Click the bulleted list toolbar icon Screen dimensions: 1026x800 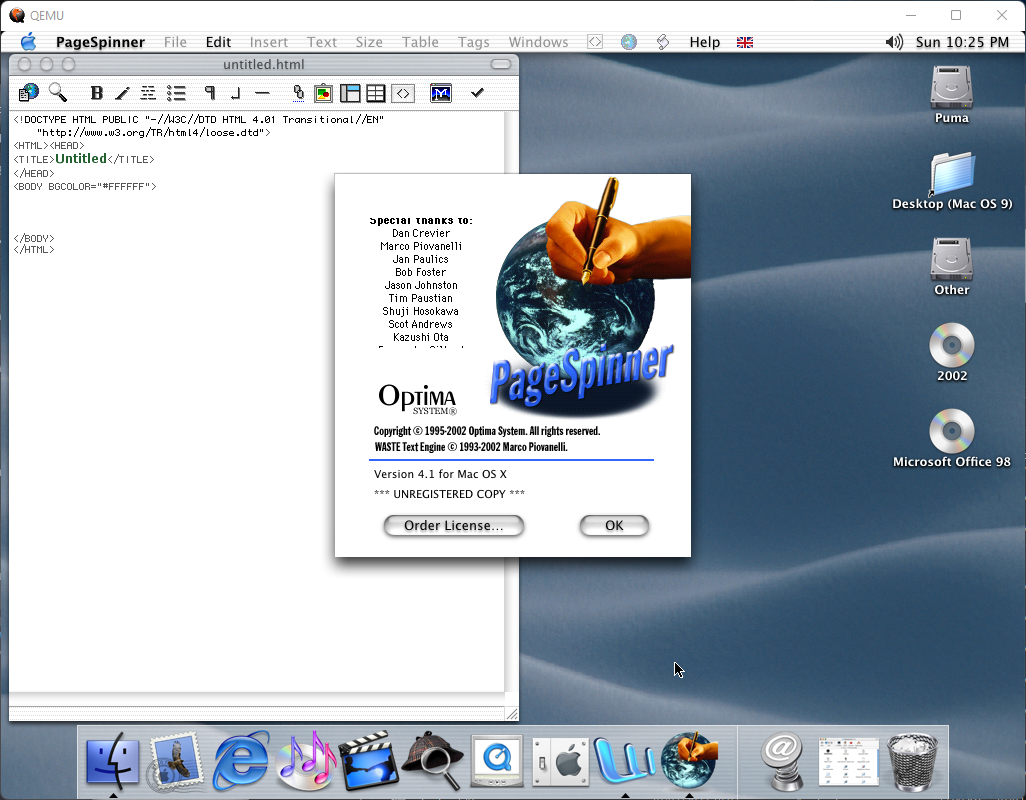(x=176, y=93)
